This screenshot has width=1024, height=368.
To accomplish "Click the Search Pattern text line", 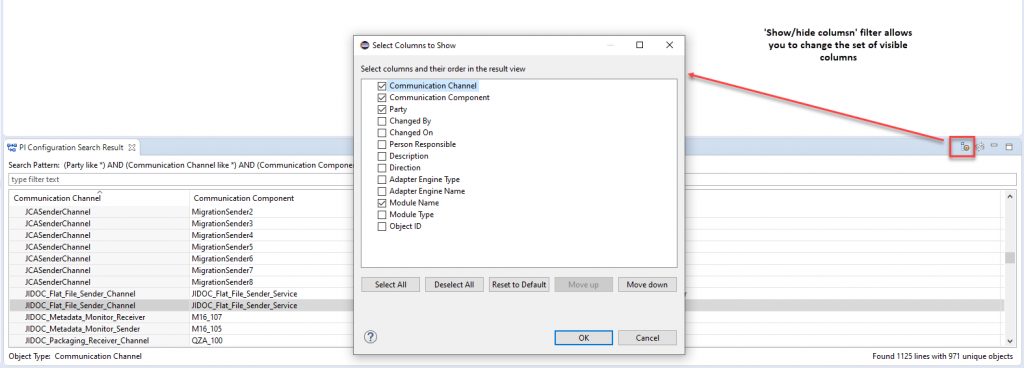I will pos(180,166).
